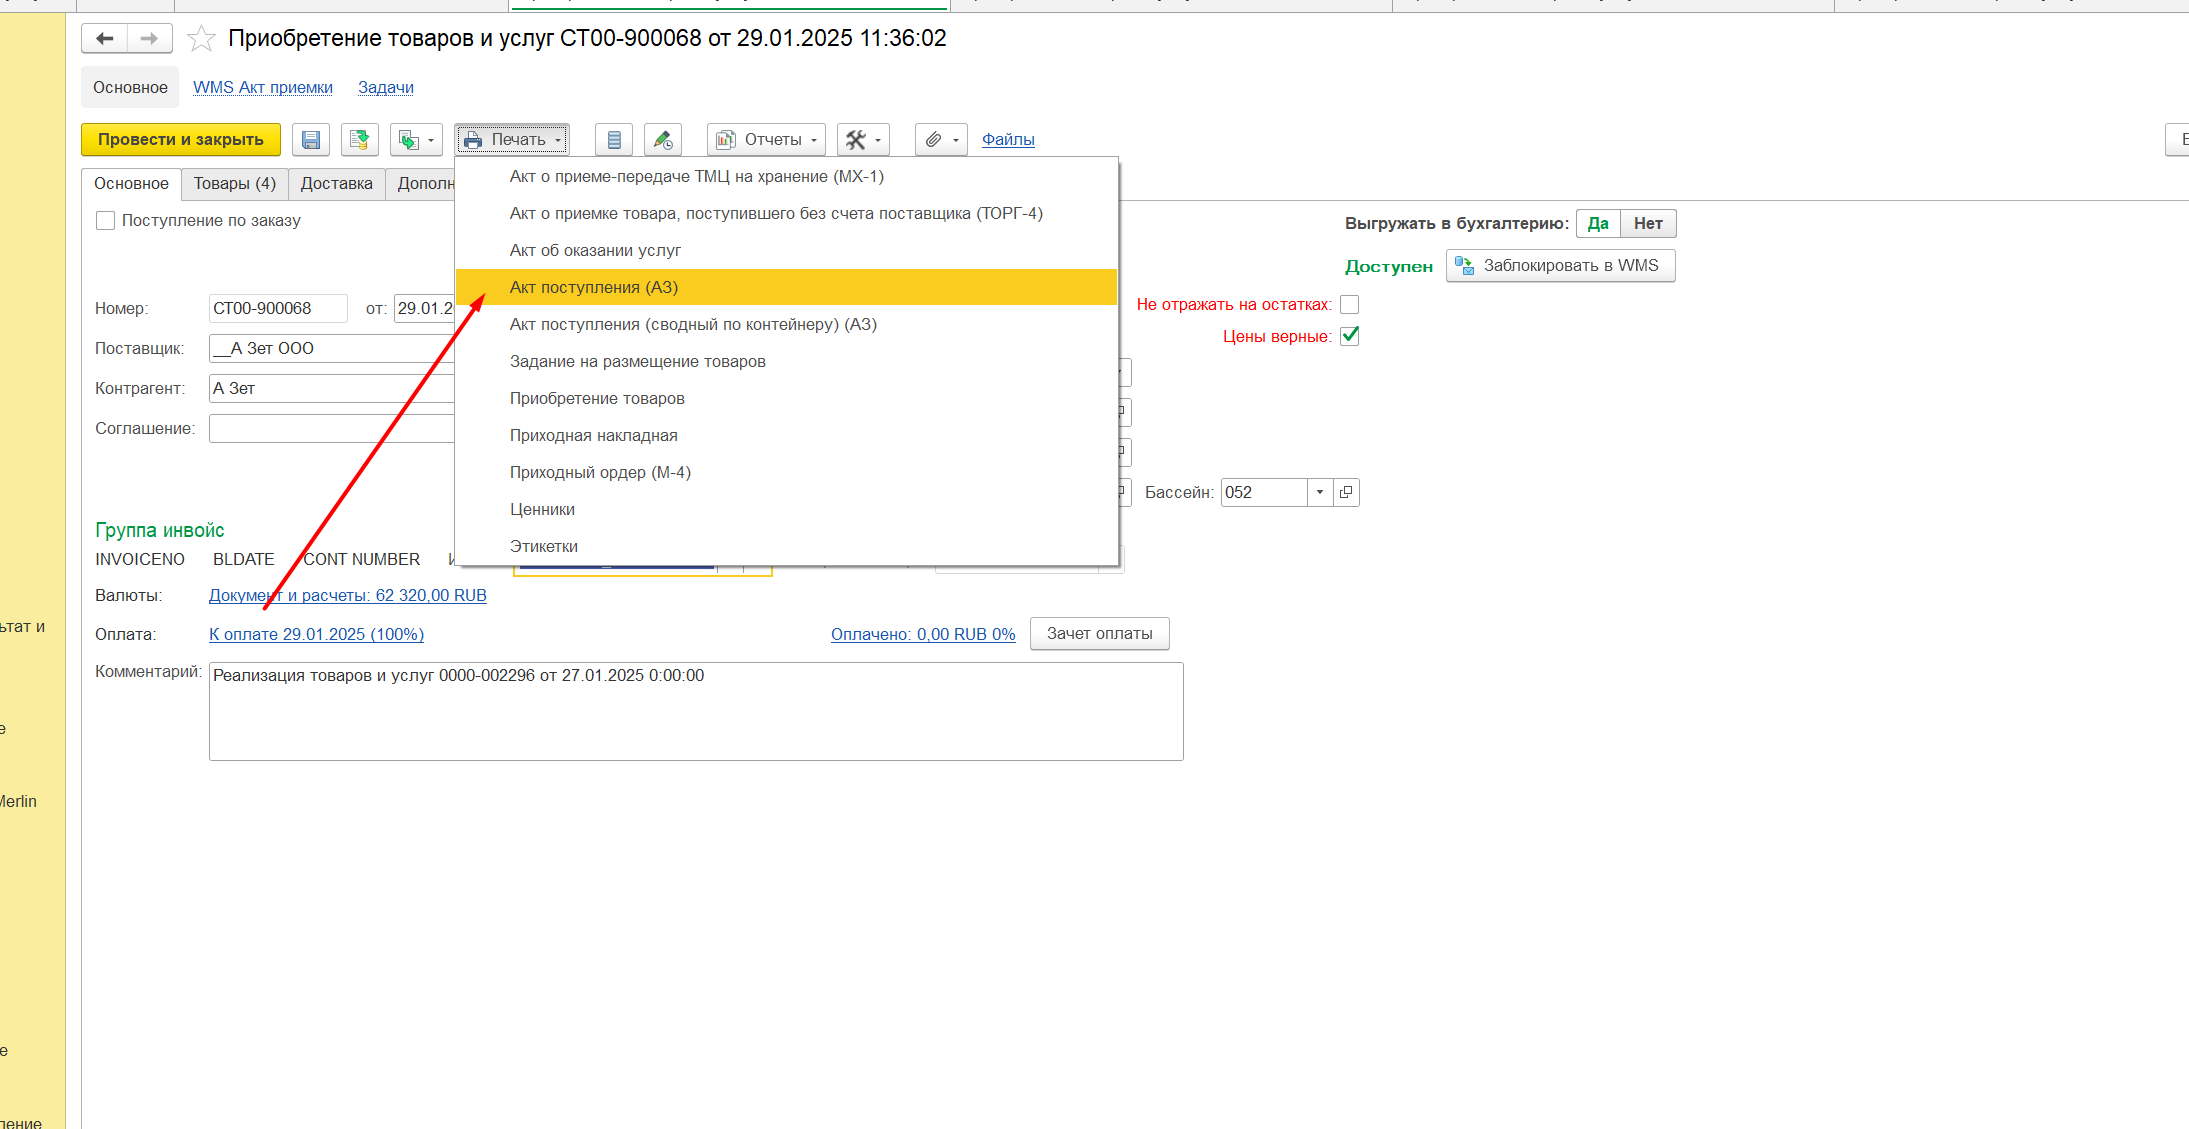The image size is (2189, 1129).
Task: Switch to the Товары (4) tab
Action: (x=235, y=184)
